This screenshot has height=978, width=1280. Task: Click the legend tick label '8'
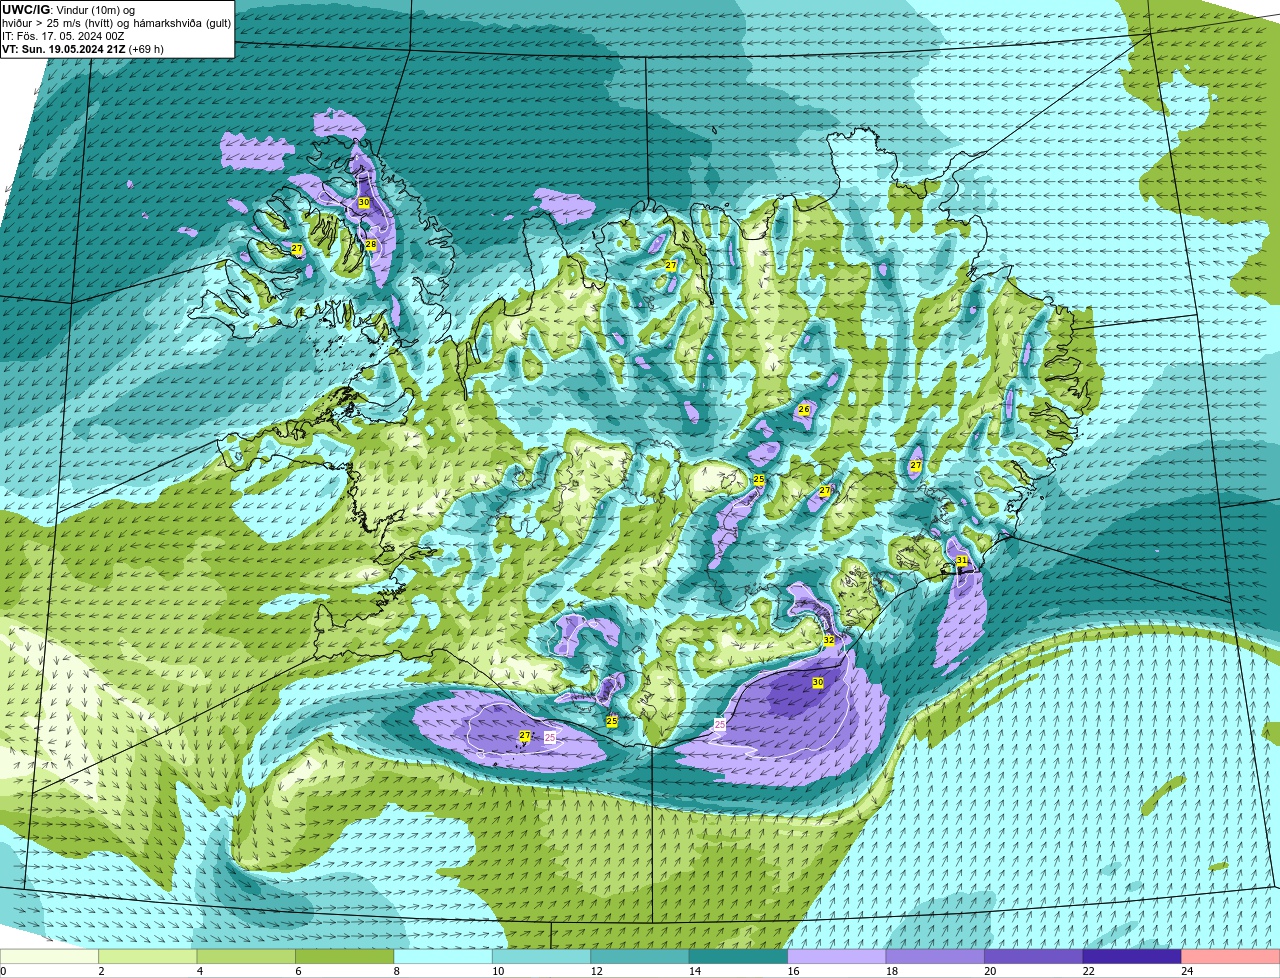[397, 971]
